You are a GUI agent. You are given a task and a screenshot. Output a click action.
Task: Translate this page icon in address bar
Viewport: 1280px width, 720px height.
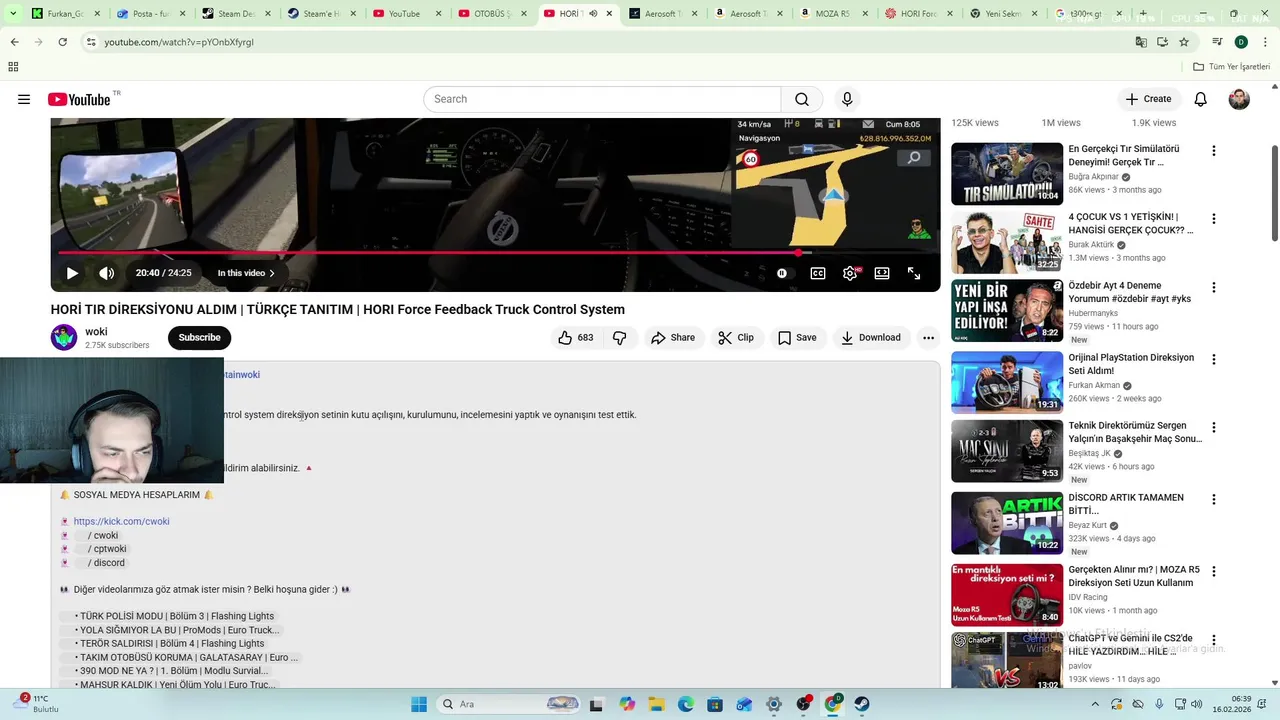1141,42
